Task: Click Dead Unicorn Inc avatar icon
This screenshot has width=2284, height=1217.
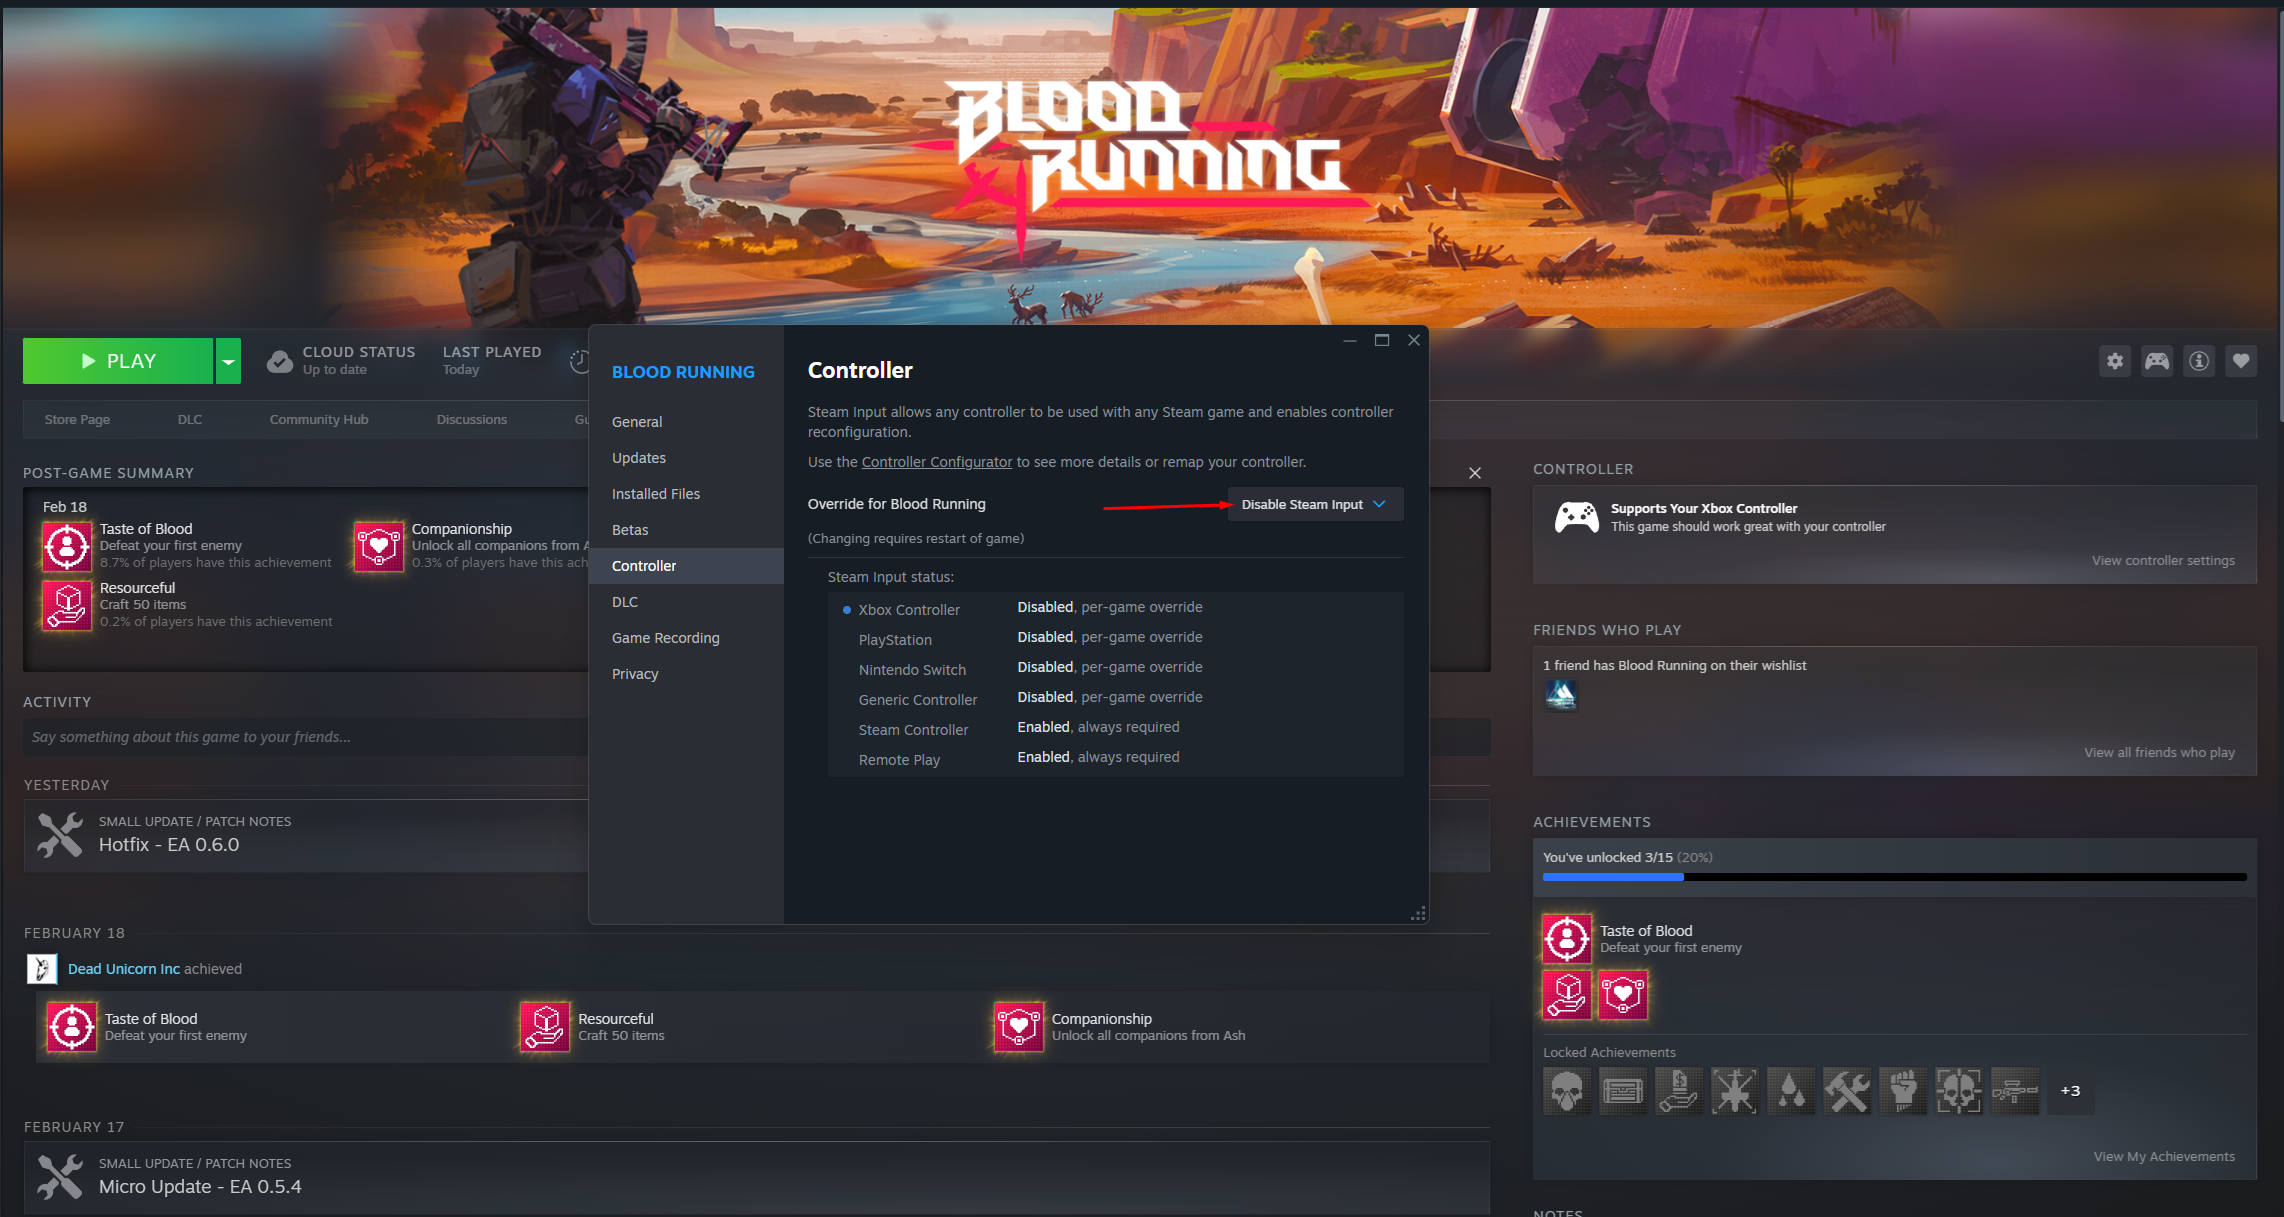Action: pyautogui.click(x=41, y=969)
